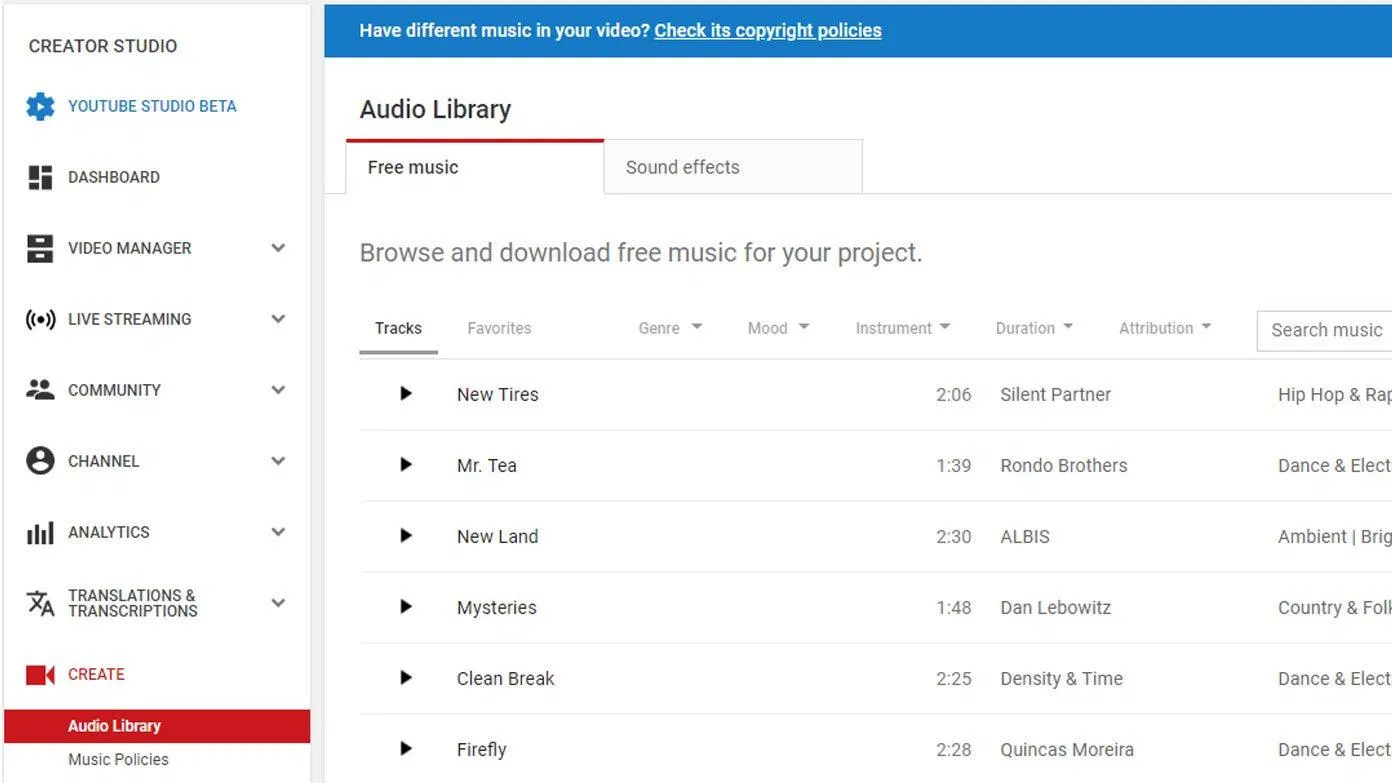Play the track New Tires
The image size is (1392, 783).
(405, 393)
